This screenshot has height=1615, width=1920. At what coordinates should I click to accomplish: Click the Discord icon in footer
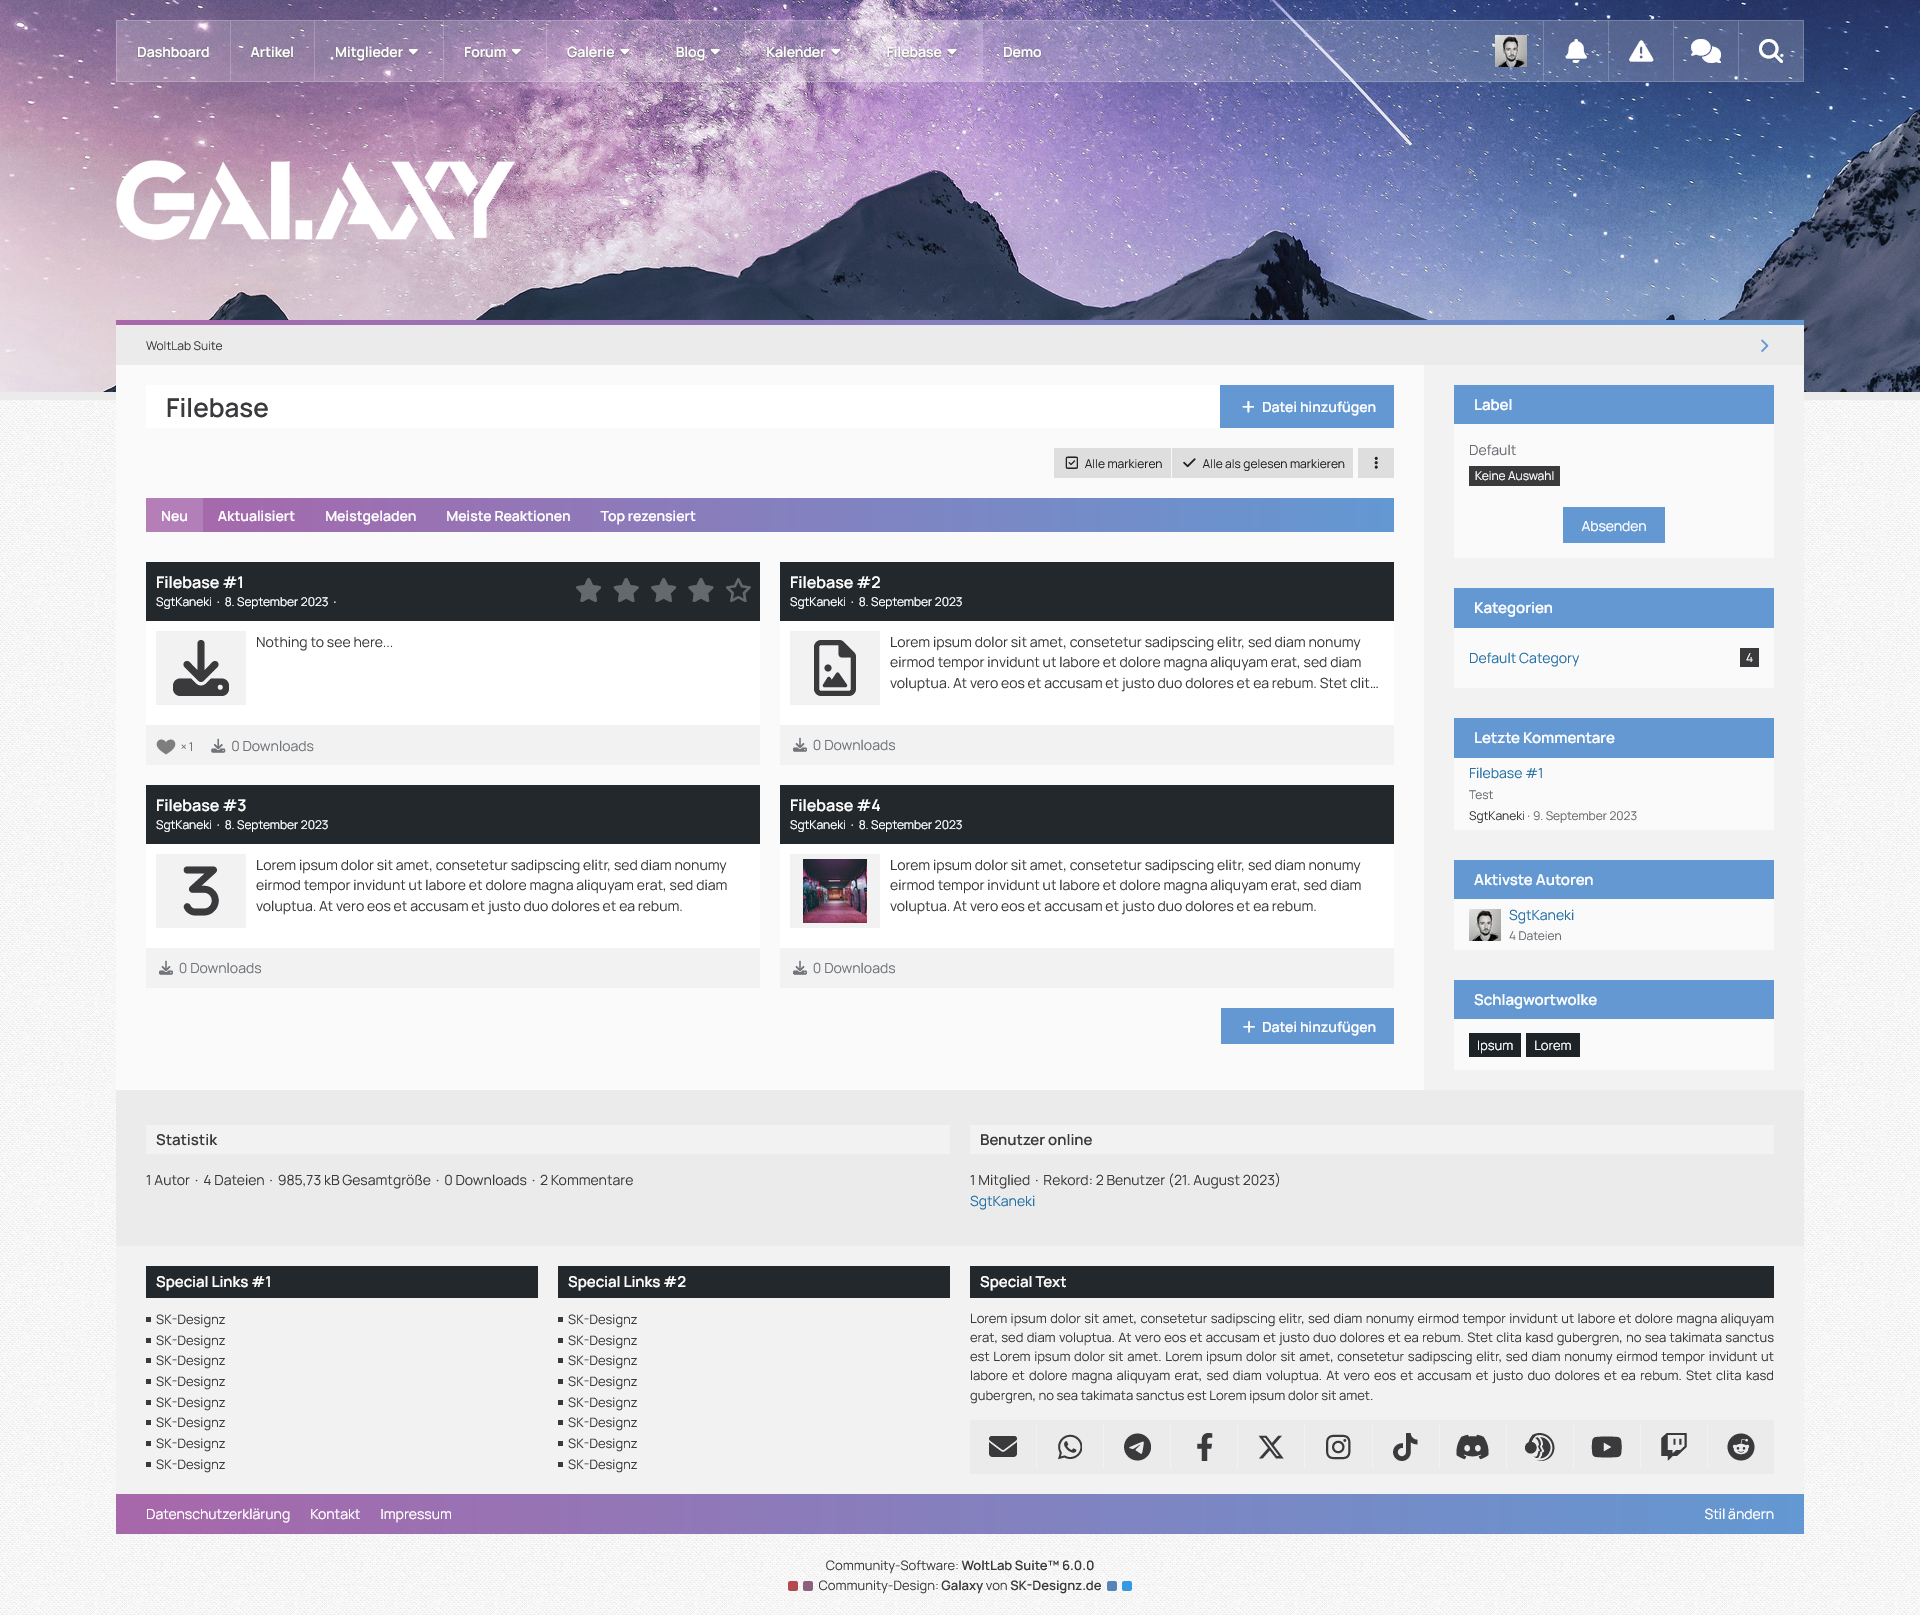1472,1447
